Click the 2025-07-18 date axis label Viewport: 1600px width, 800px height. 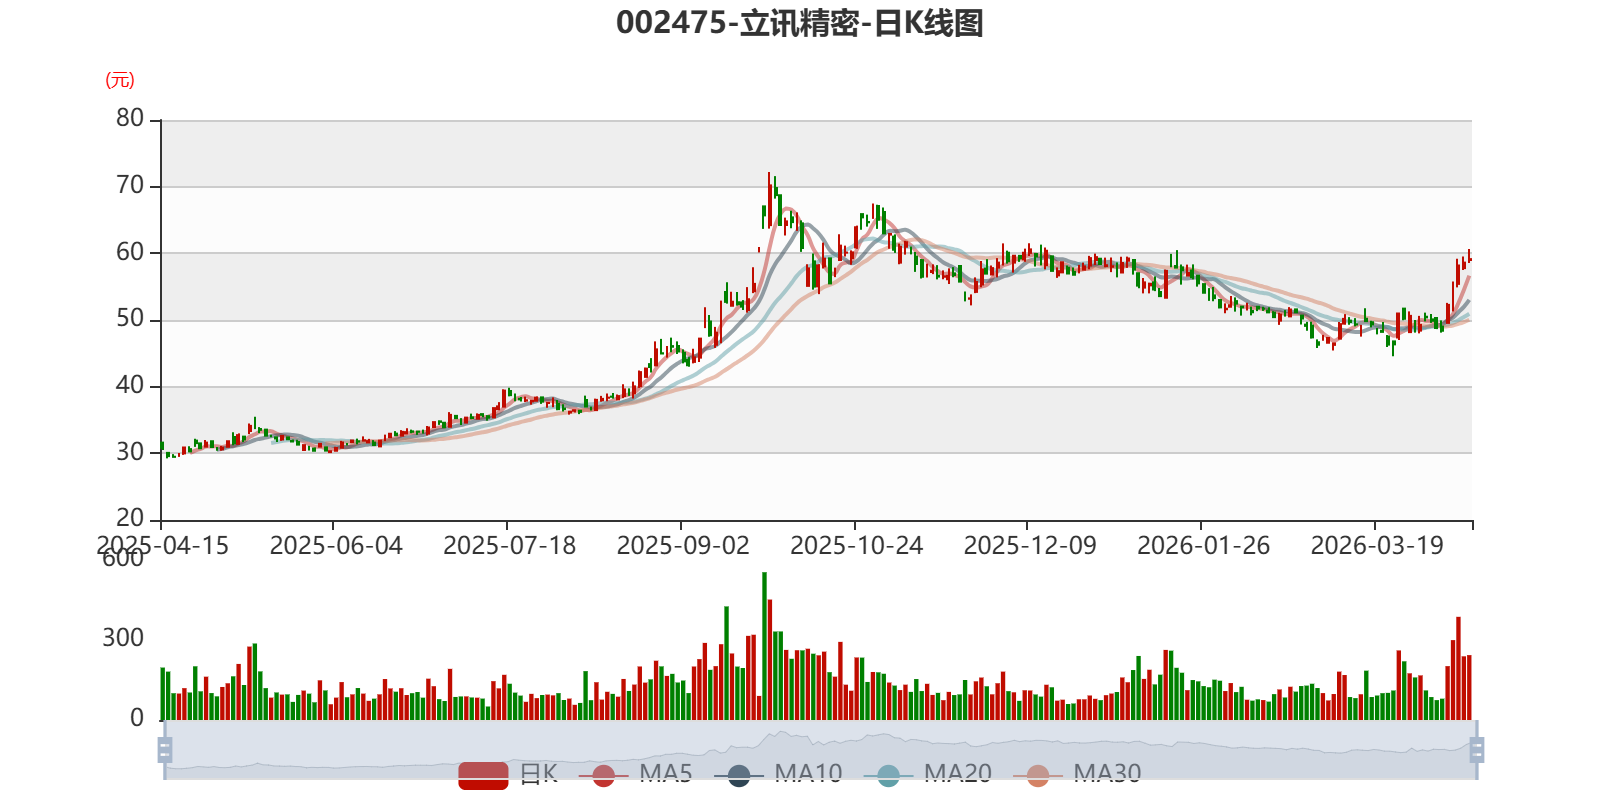(509, 546)
